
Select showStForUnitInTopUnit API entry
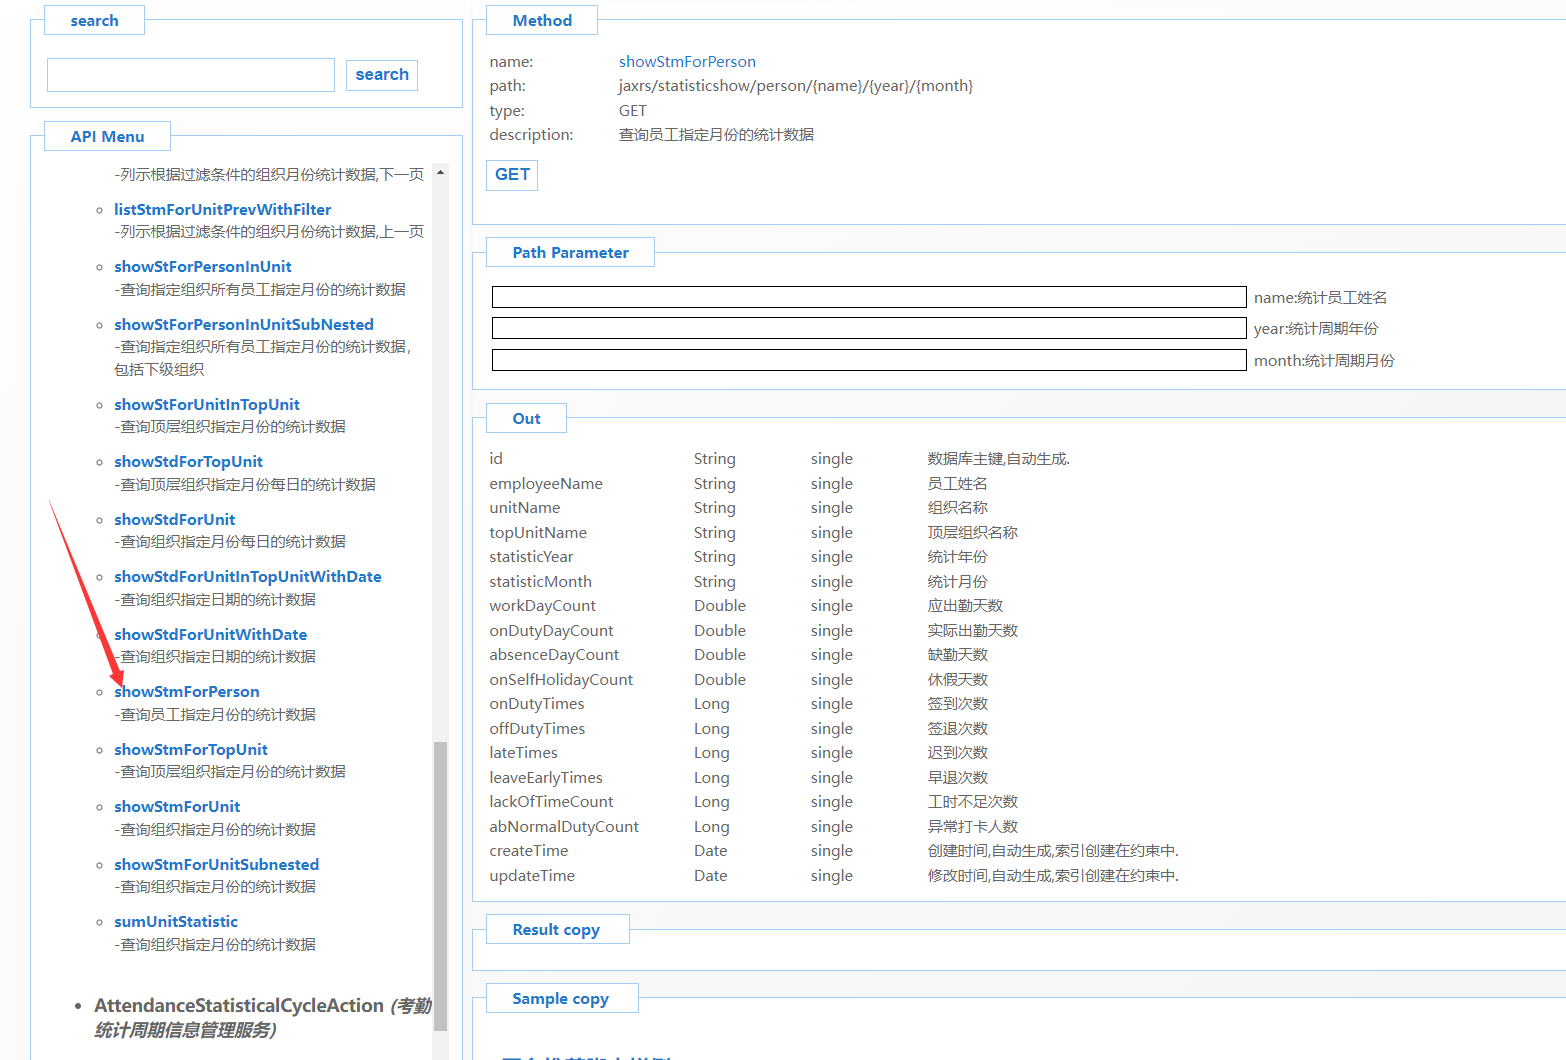pyautogui.click(x=207, y=405)
